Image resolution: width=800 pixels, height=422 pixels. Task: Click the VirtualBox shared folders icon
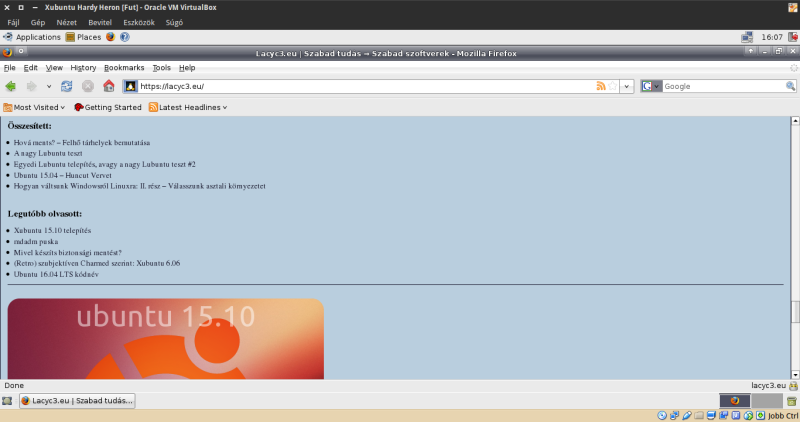(699, 415)
